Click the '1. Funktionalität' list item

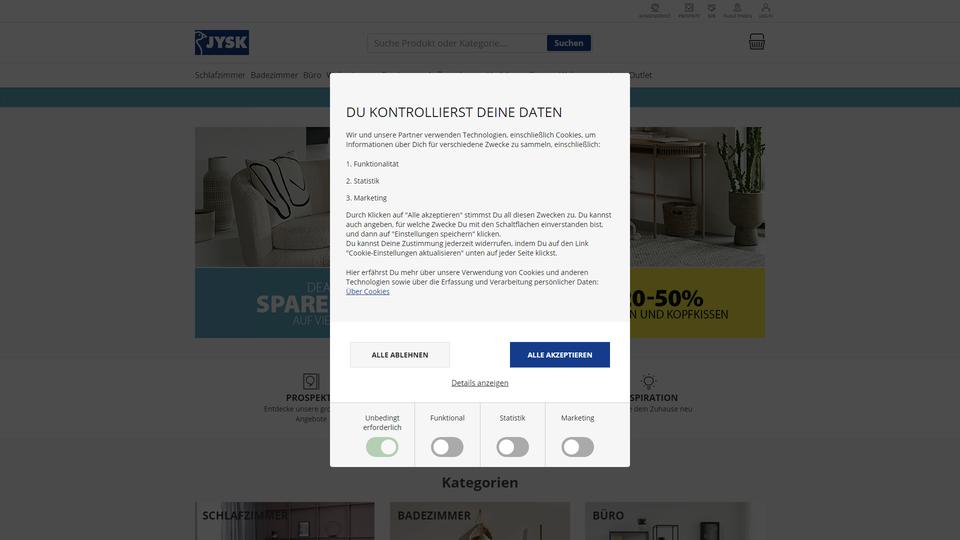pyautogui.click(x=372, y=163)
